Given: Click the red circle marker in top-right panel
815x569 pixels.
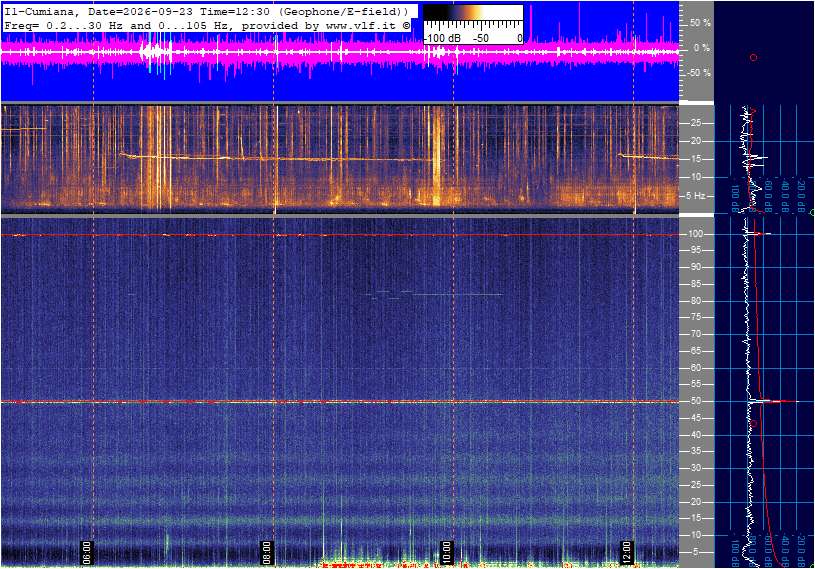Looking at the screenshot, I should coord(753,58).
